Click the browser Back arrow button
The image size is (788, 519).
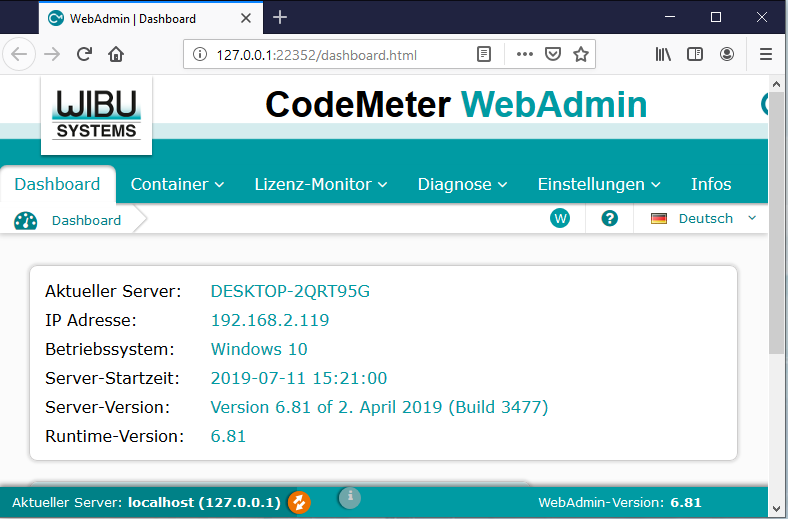point(19,54)
